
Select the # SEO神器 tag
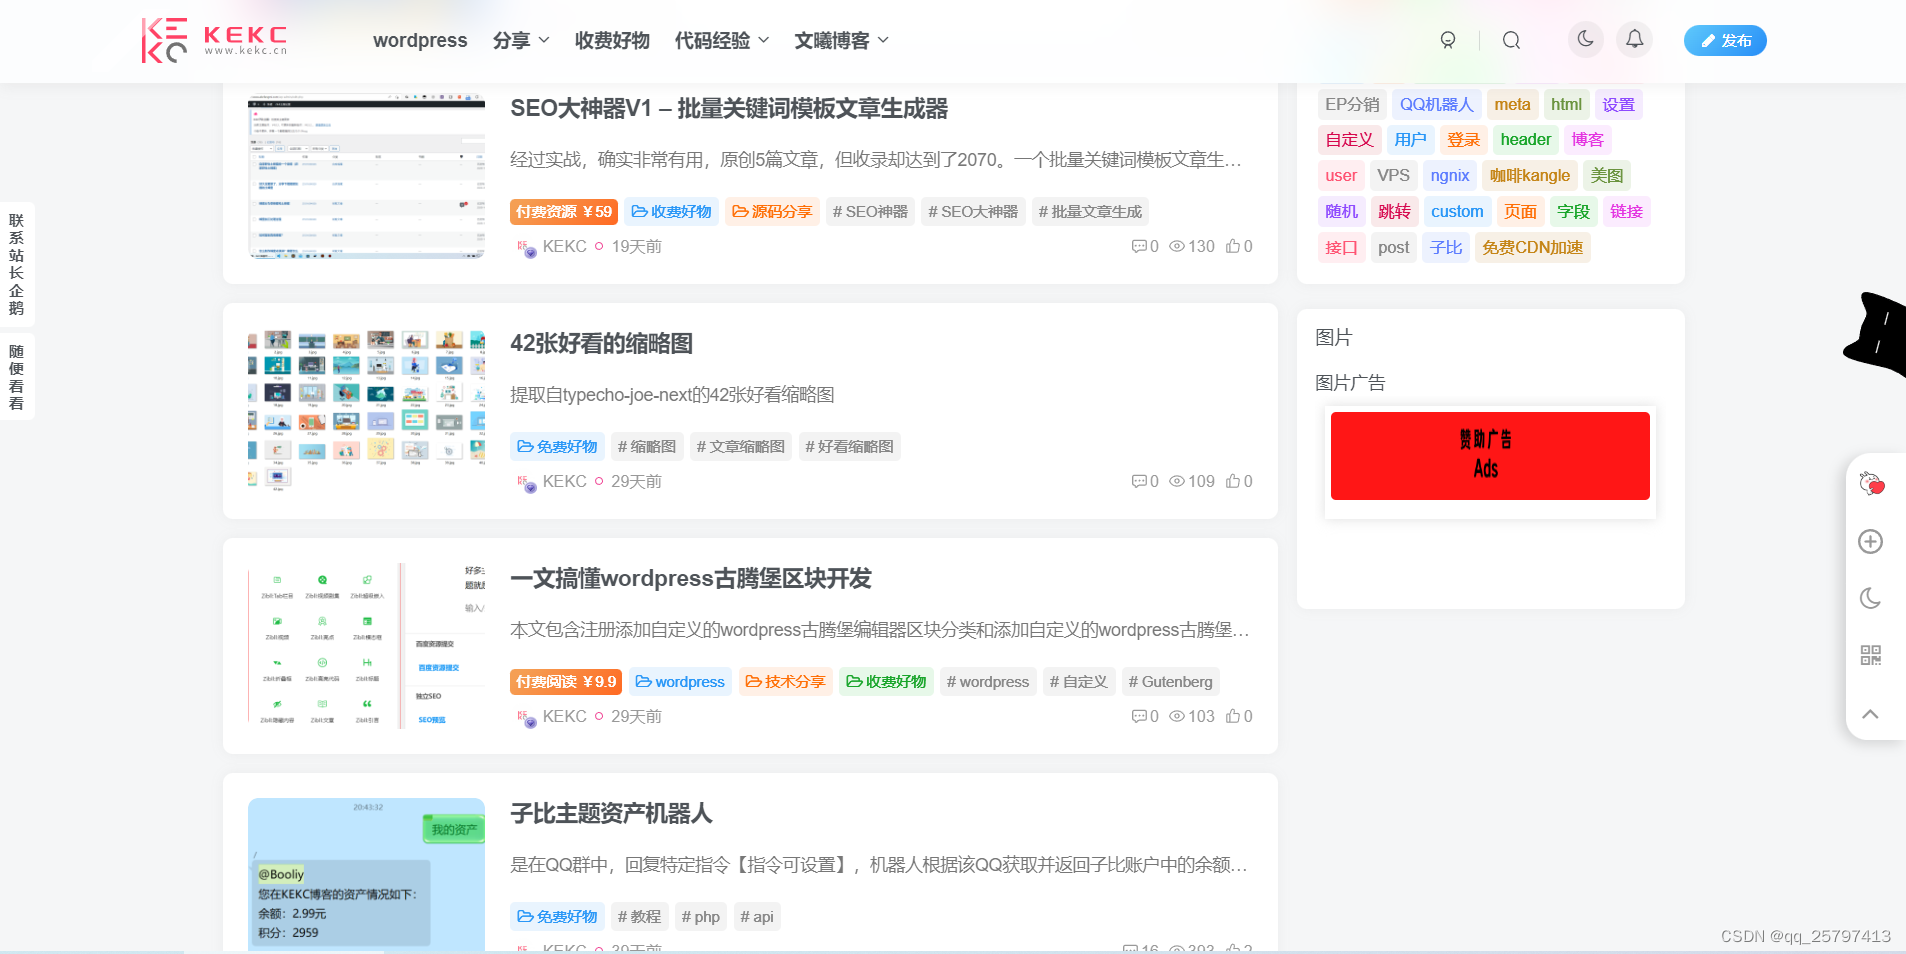point(870,211)
